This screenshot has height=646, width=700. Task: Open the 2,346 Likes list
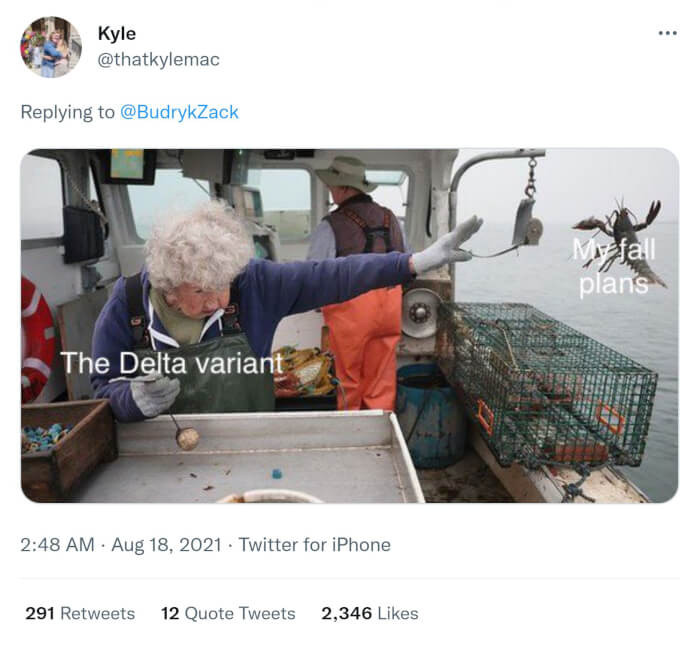pos(370,613)
